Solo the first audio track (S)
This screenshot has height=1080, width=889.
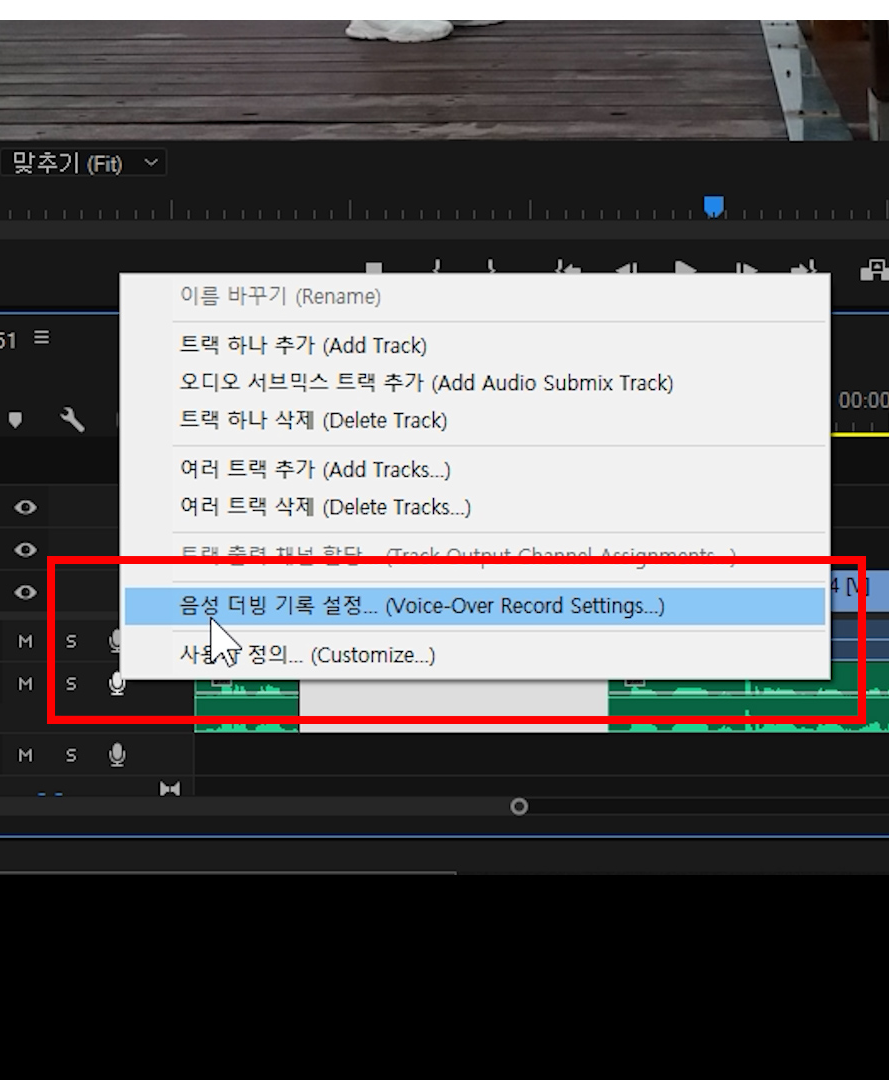tap(71, 641)
